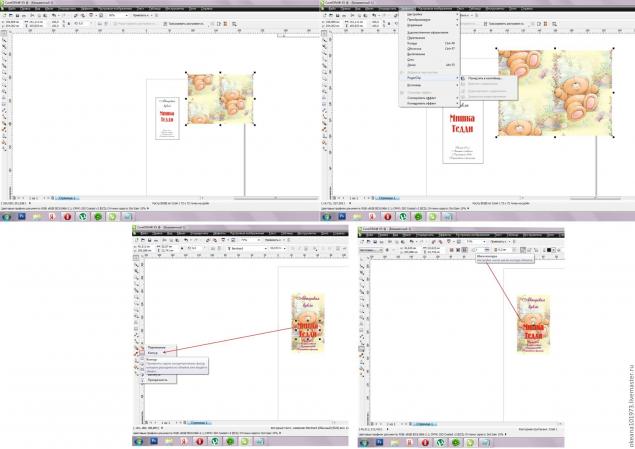Click Windows Start orb on bottom-left taskbar
This screenshot has height=449, width=635.
(x=139, y=441)
